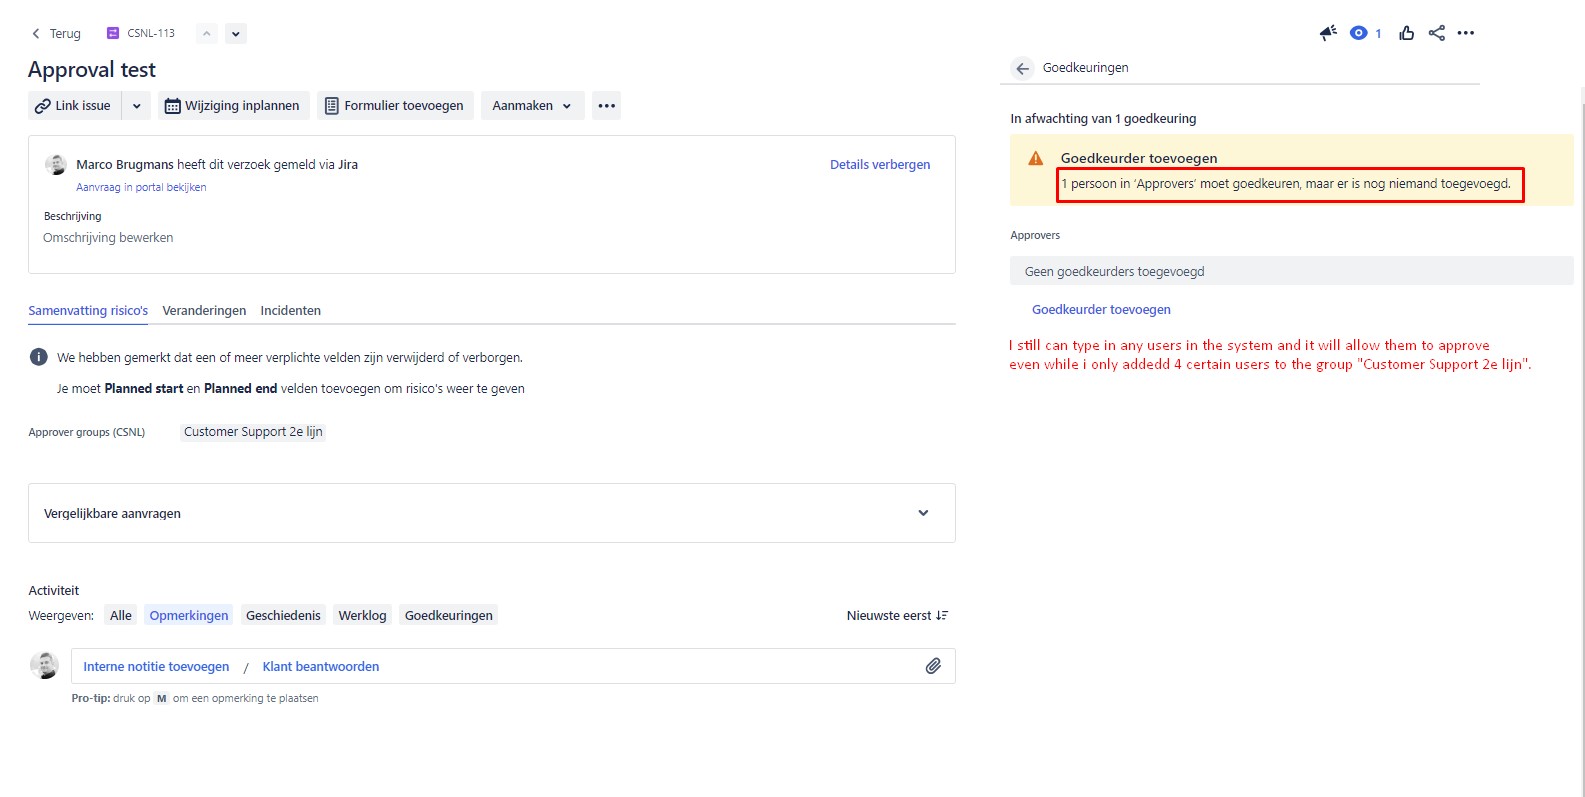Click the share icon
Screen dimensions: 1585x797
point(1437,33)
